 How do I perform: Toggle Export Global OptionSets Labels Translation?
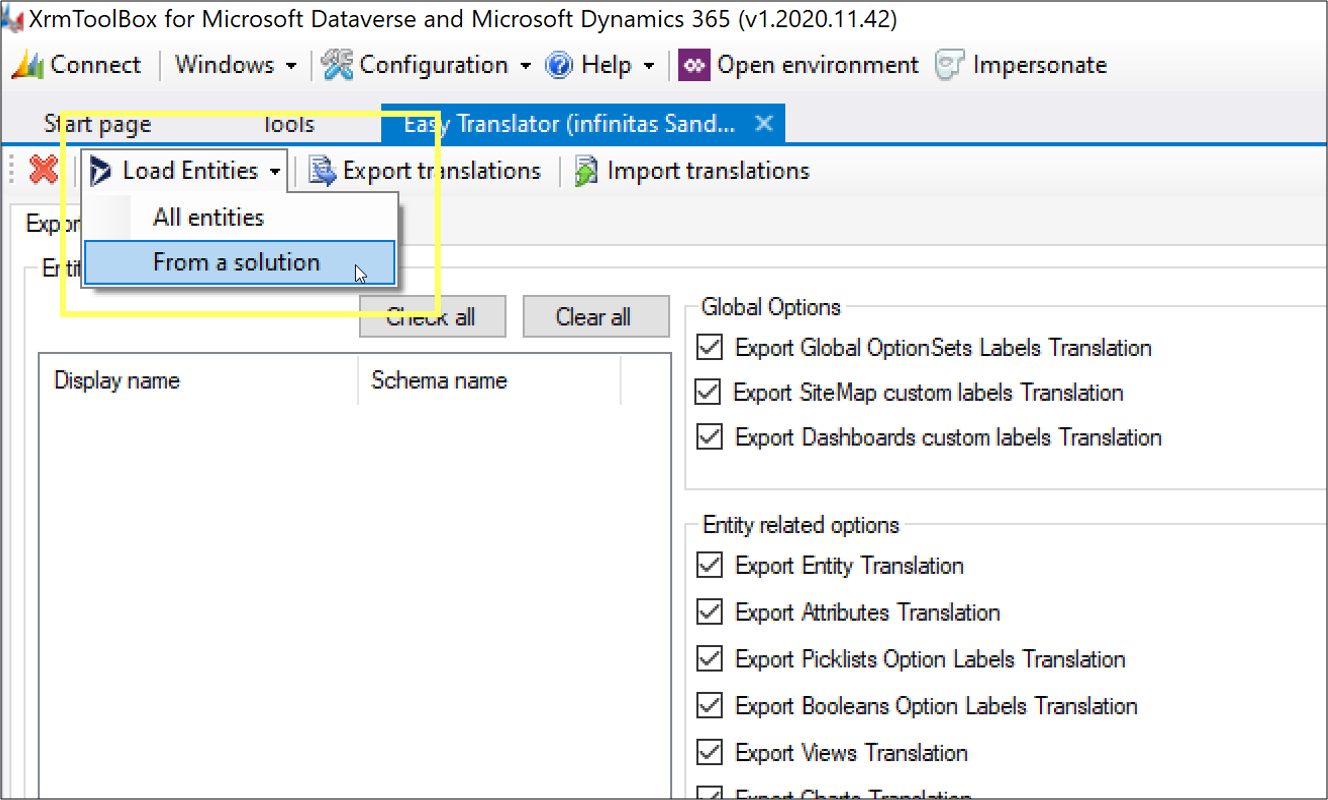(x=709, y=348)
